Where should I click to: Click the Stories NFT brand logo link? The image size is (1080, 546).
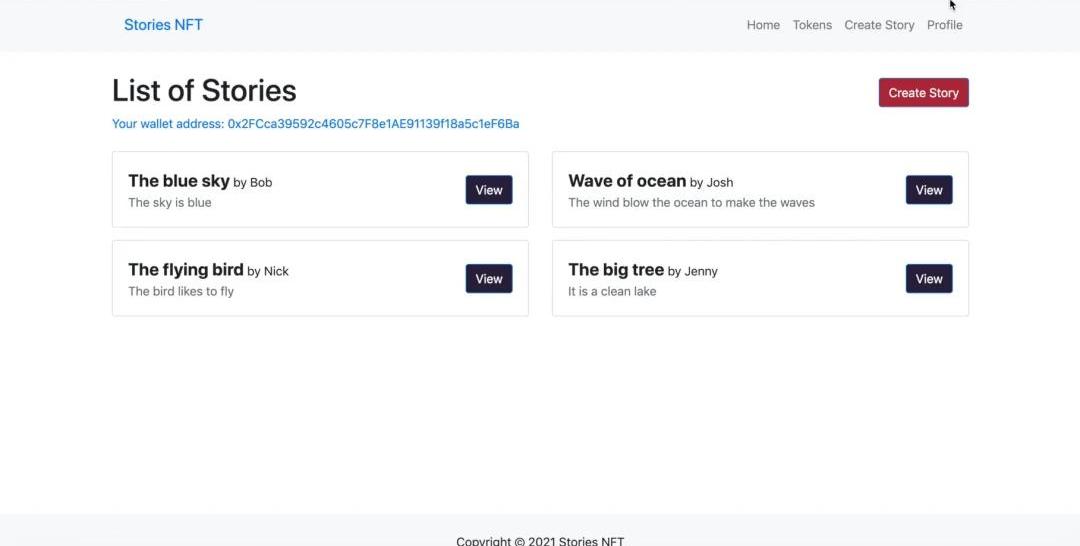pyautogui.click(x=163, y=25)
